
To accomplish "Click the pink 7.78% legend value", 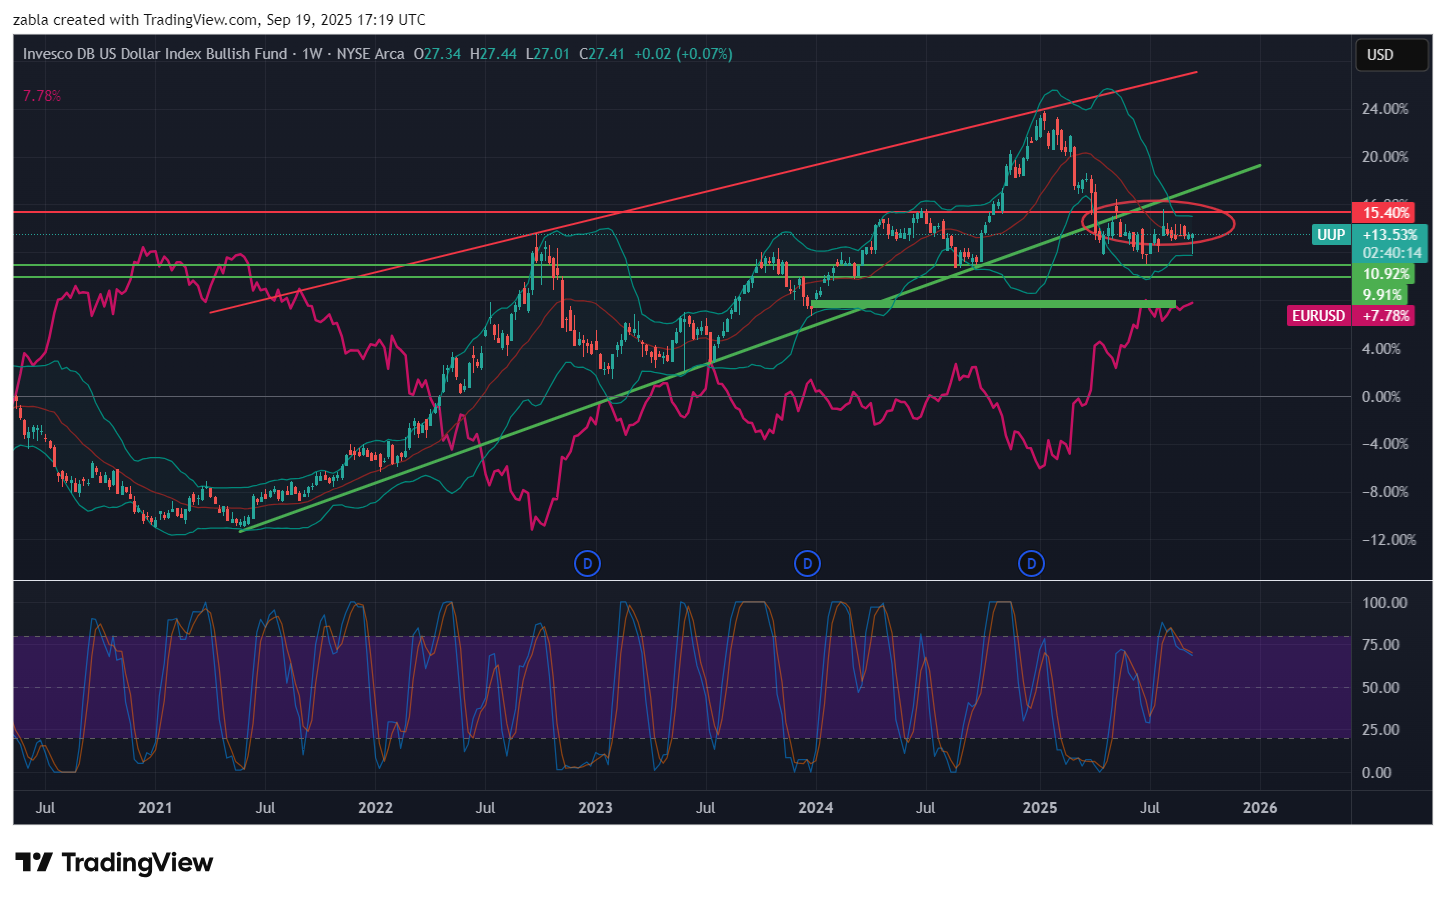I will tap(42, 96).
